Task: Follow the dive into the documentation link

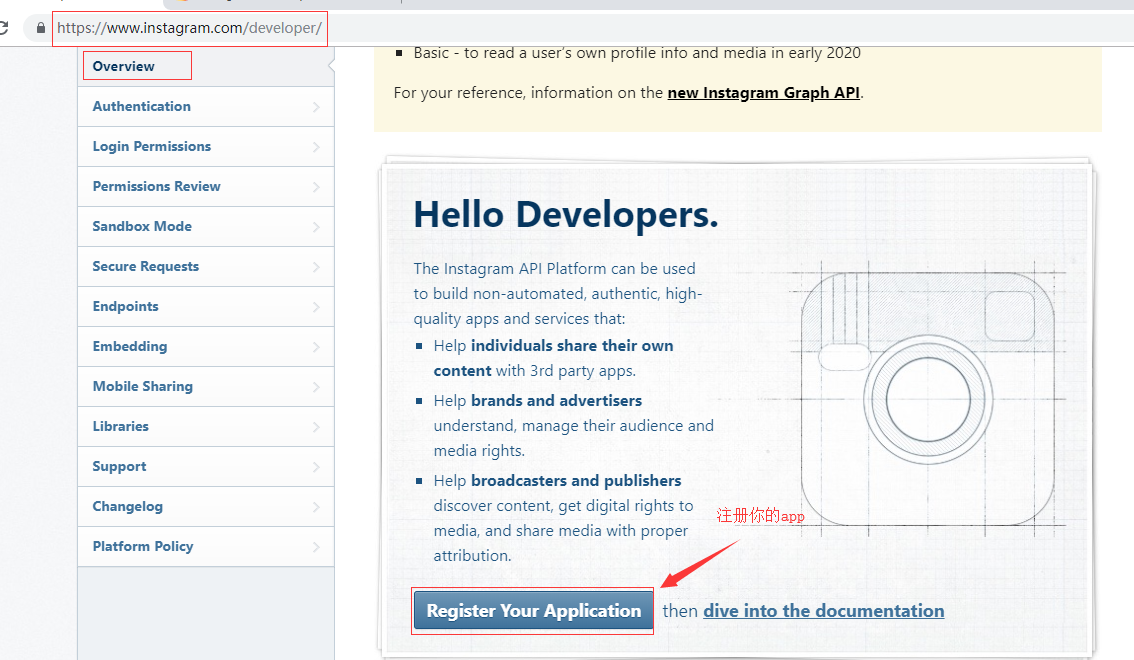Action: point(824,611)
